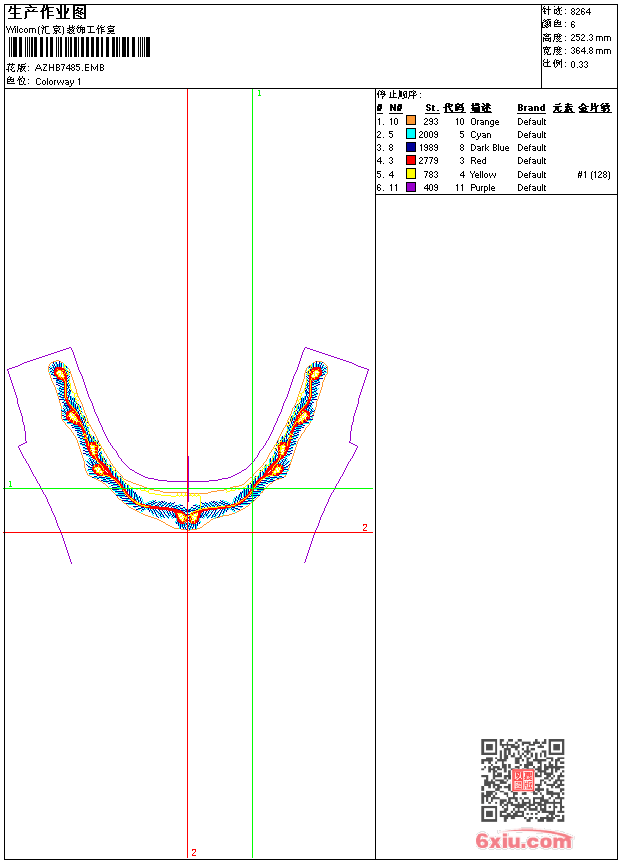
Task: Click the stitch count value 8264
Action: pyautogui.click(x=580, y=11)
